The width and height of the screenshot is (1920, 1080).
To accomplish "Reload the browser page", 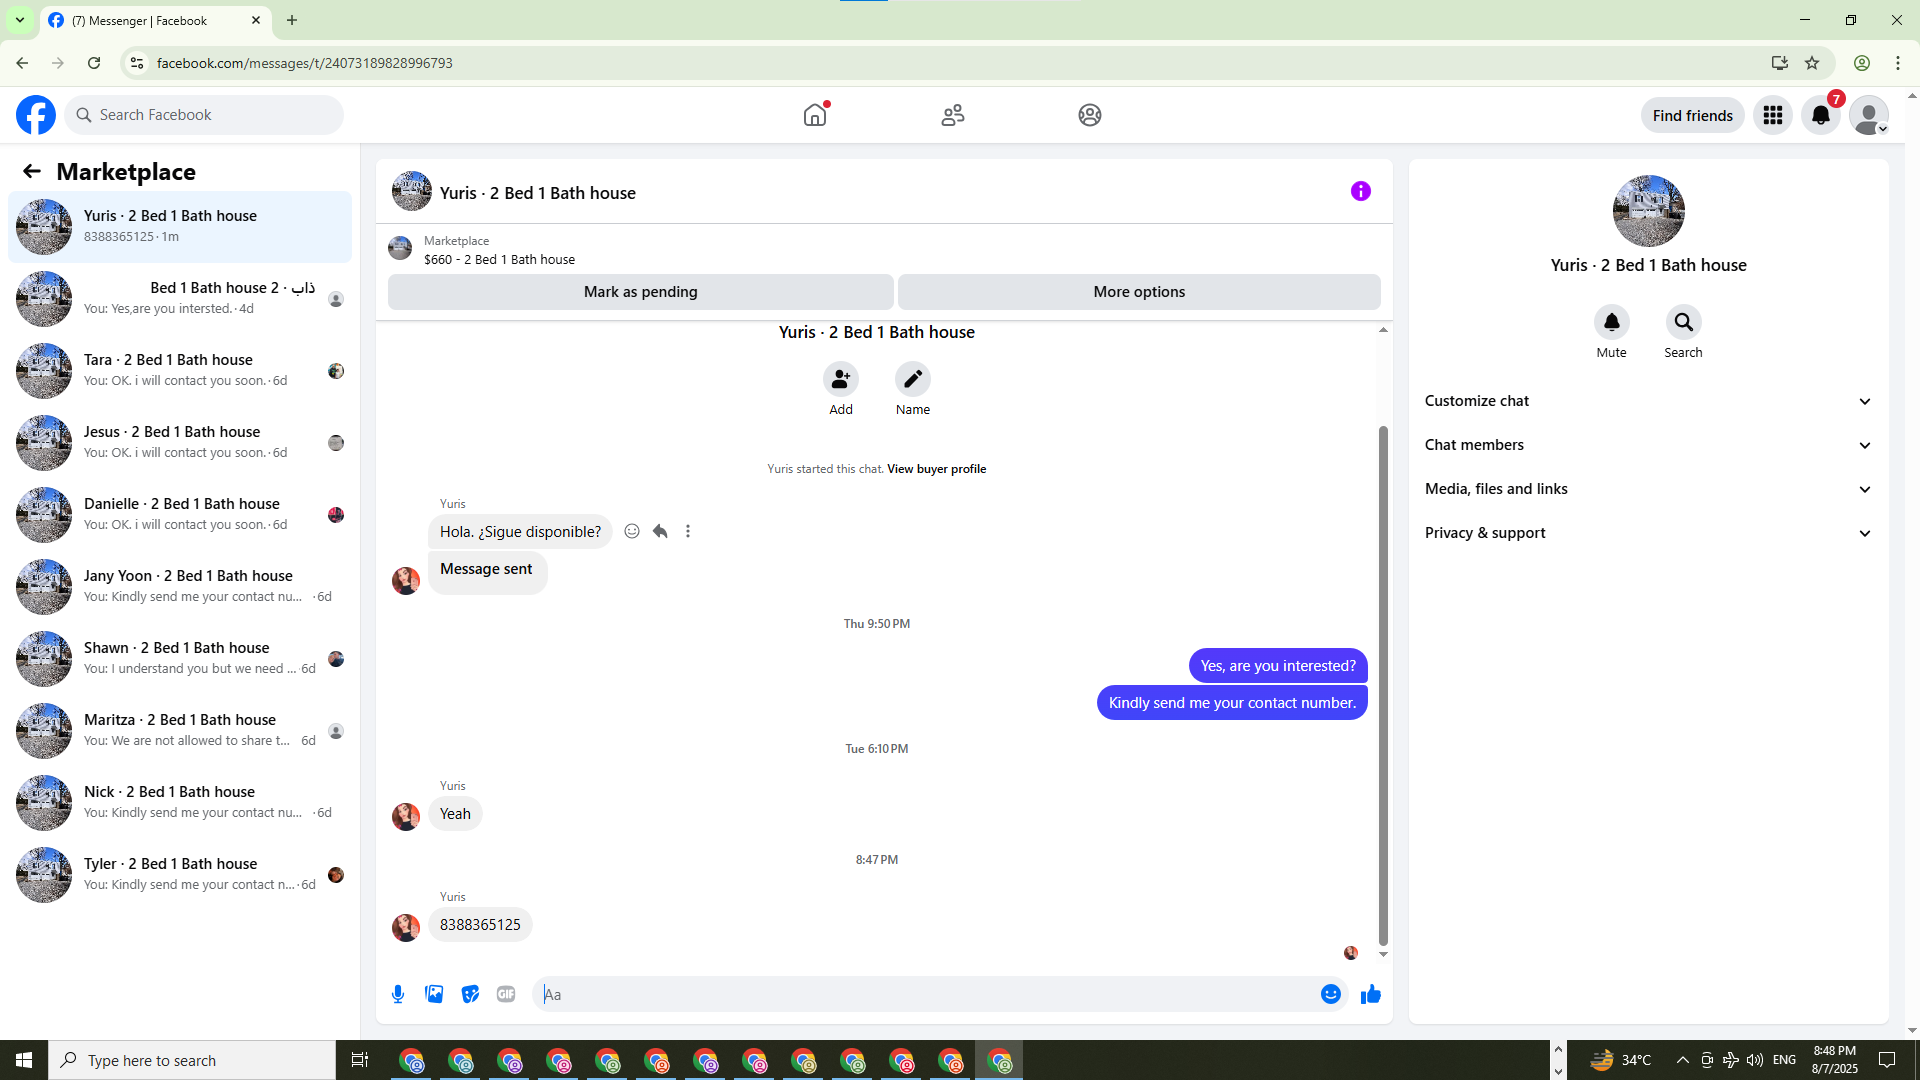I will tap(94, 63).
